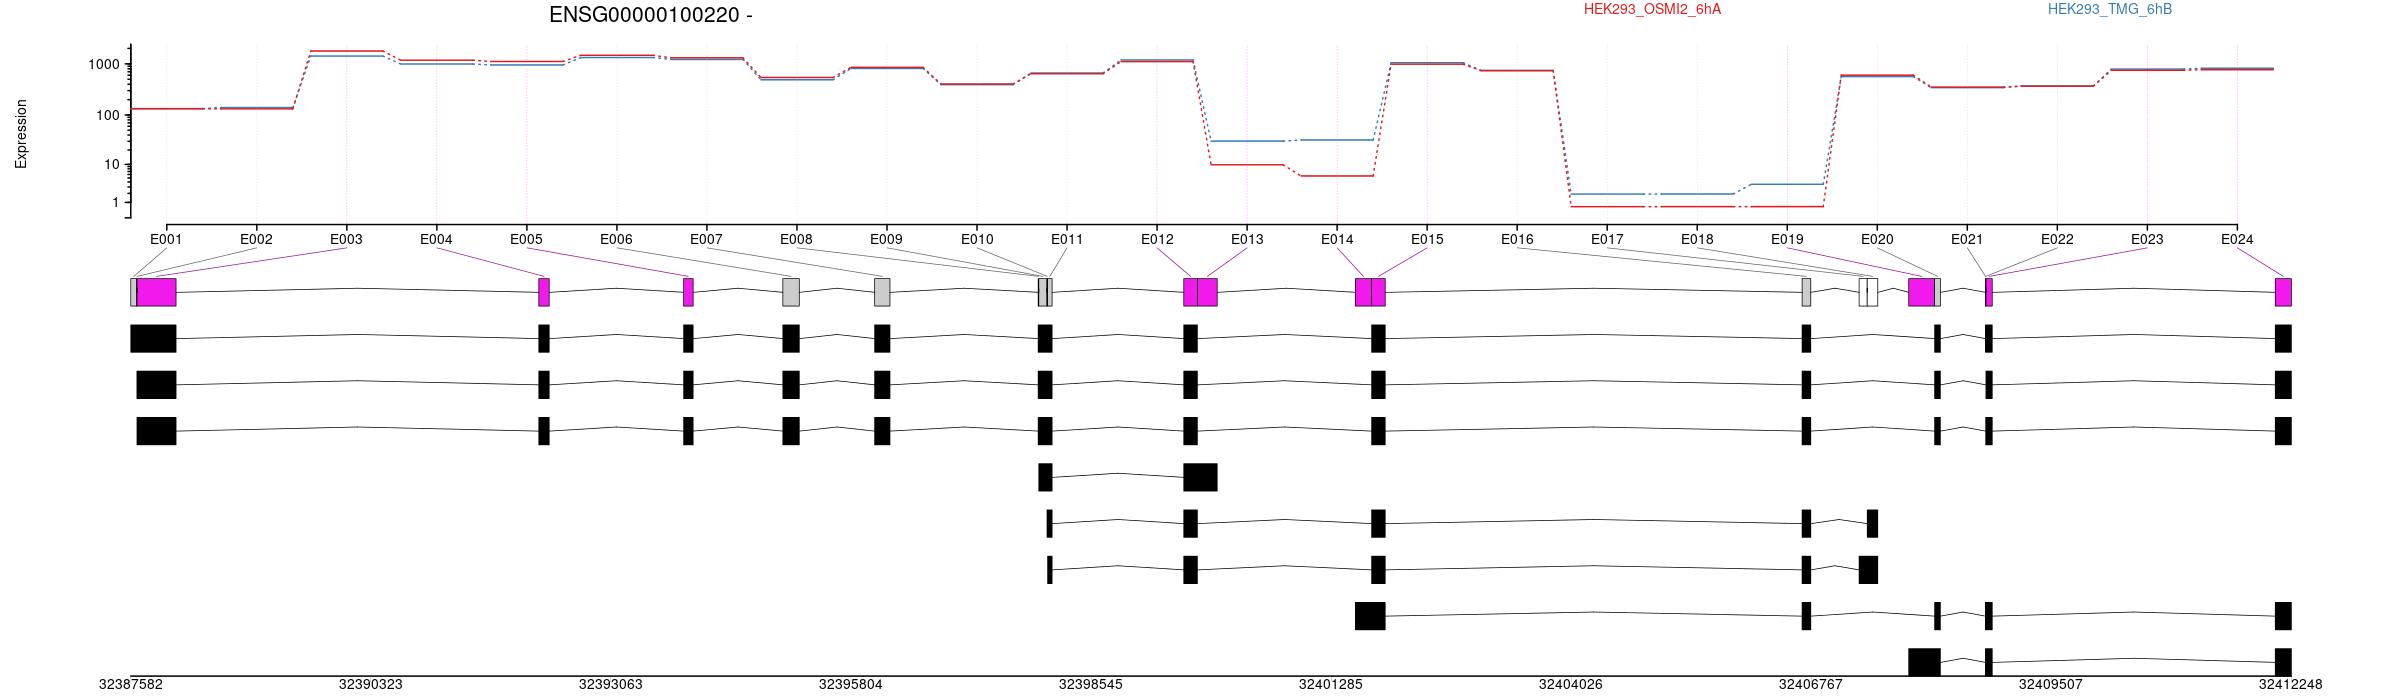Screen dimensions: 2400x700
Task: Click exon label E002
Action: (256, 239)
